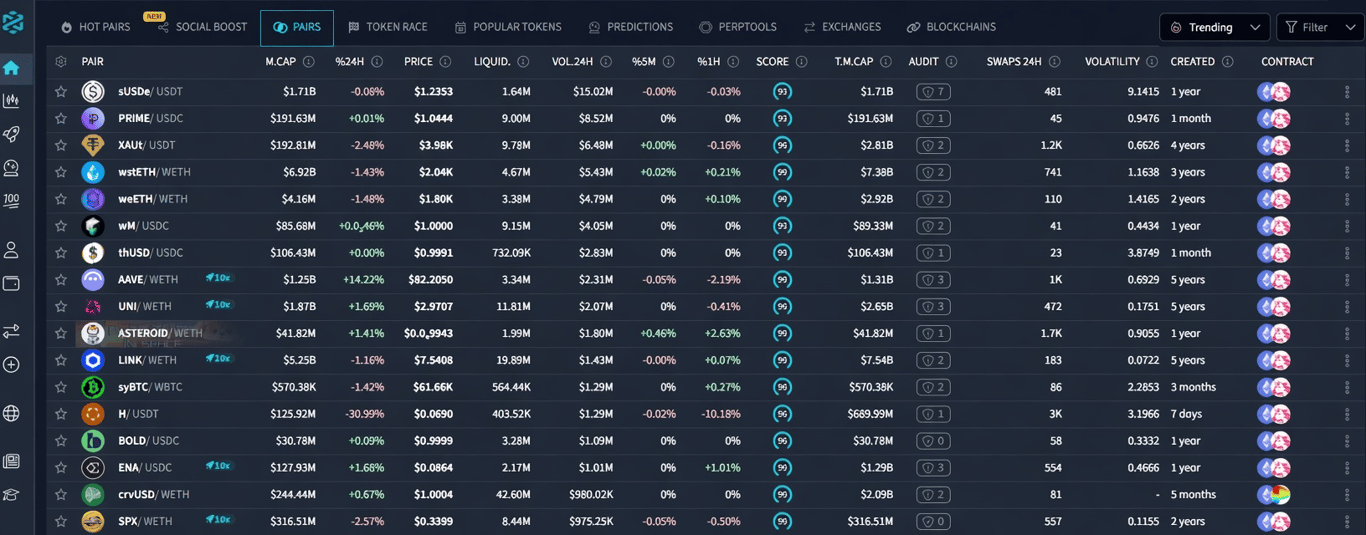Click the 10x leverage badge for LINK
Image resolution: width=1366 pixels, height=535 pixels.
219,358
